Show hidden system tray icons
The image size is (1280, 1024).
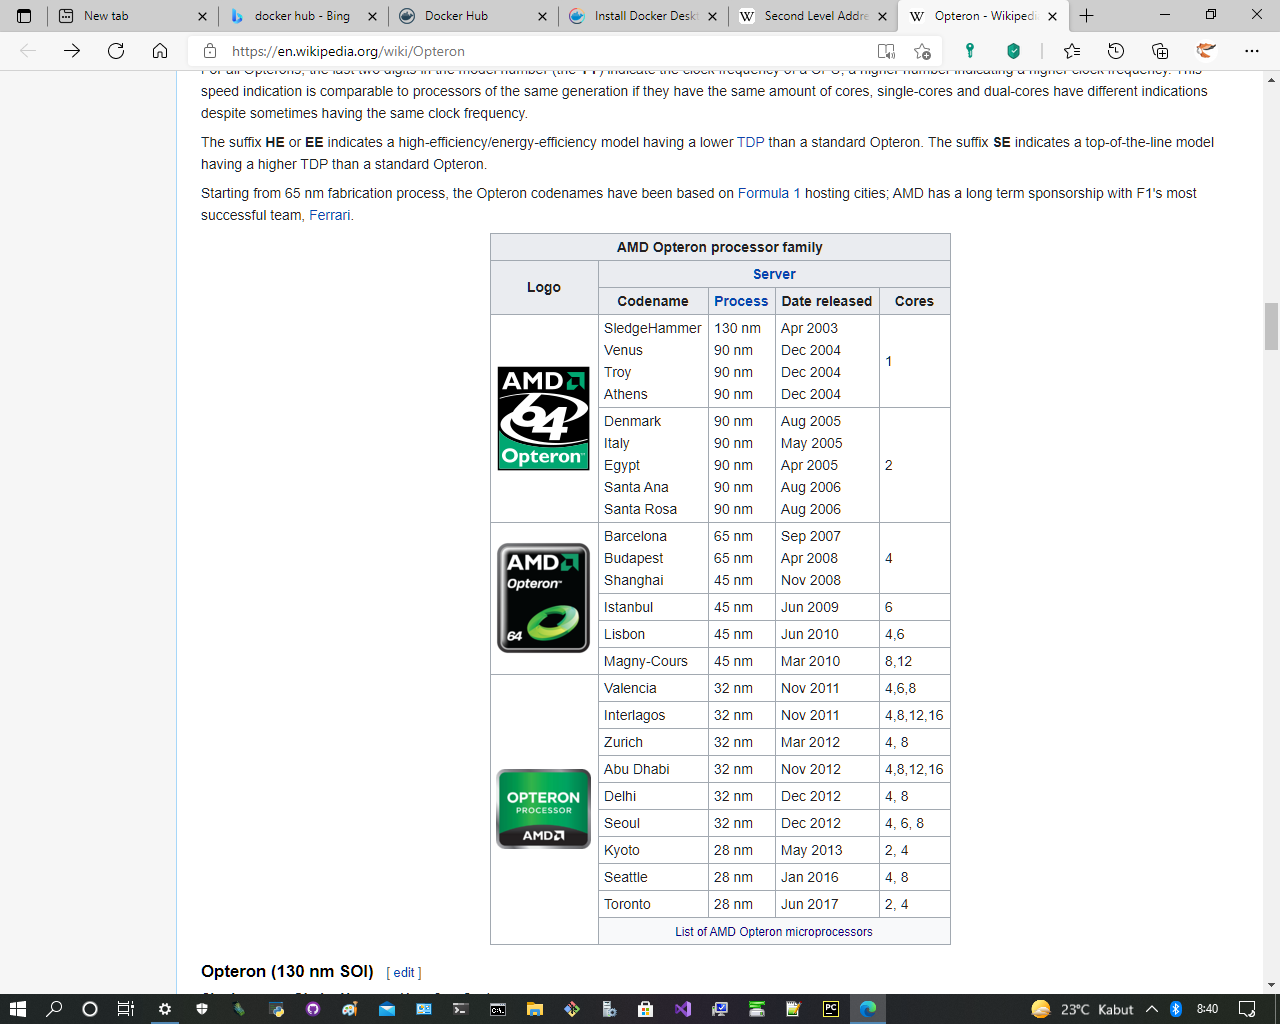point(1152,1009)
